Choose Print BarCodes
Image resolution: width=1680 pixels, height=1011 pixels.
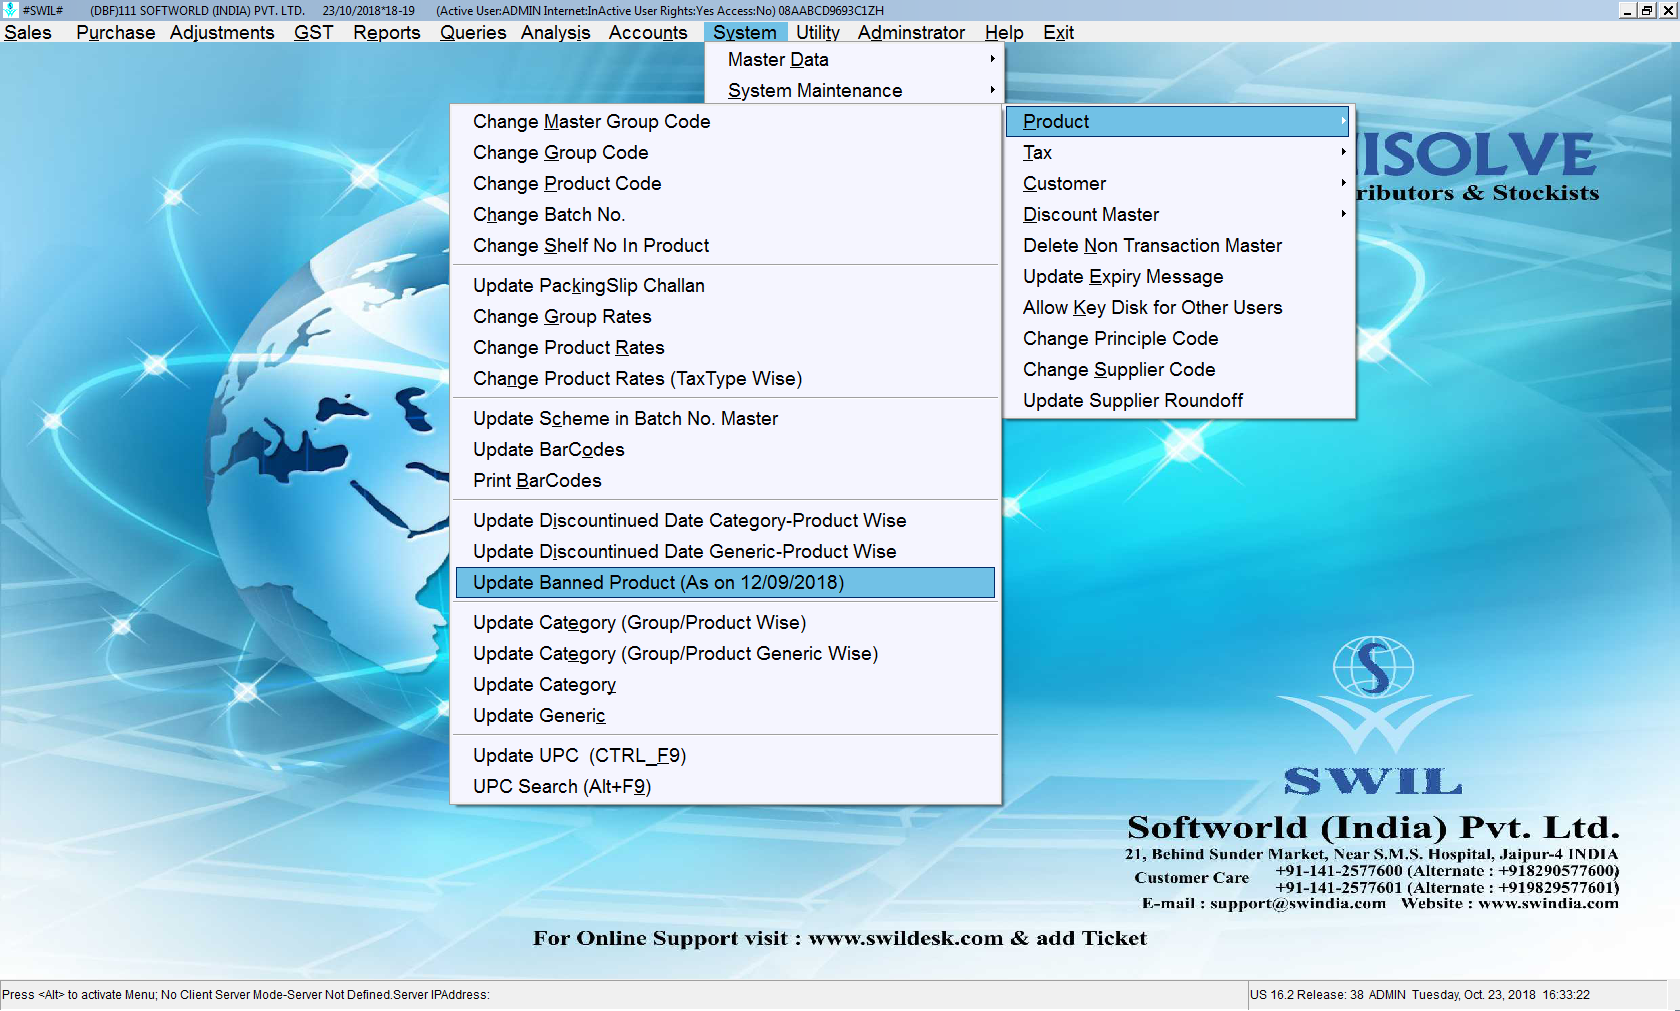click(x=725, y=480)
